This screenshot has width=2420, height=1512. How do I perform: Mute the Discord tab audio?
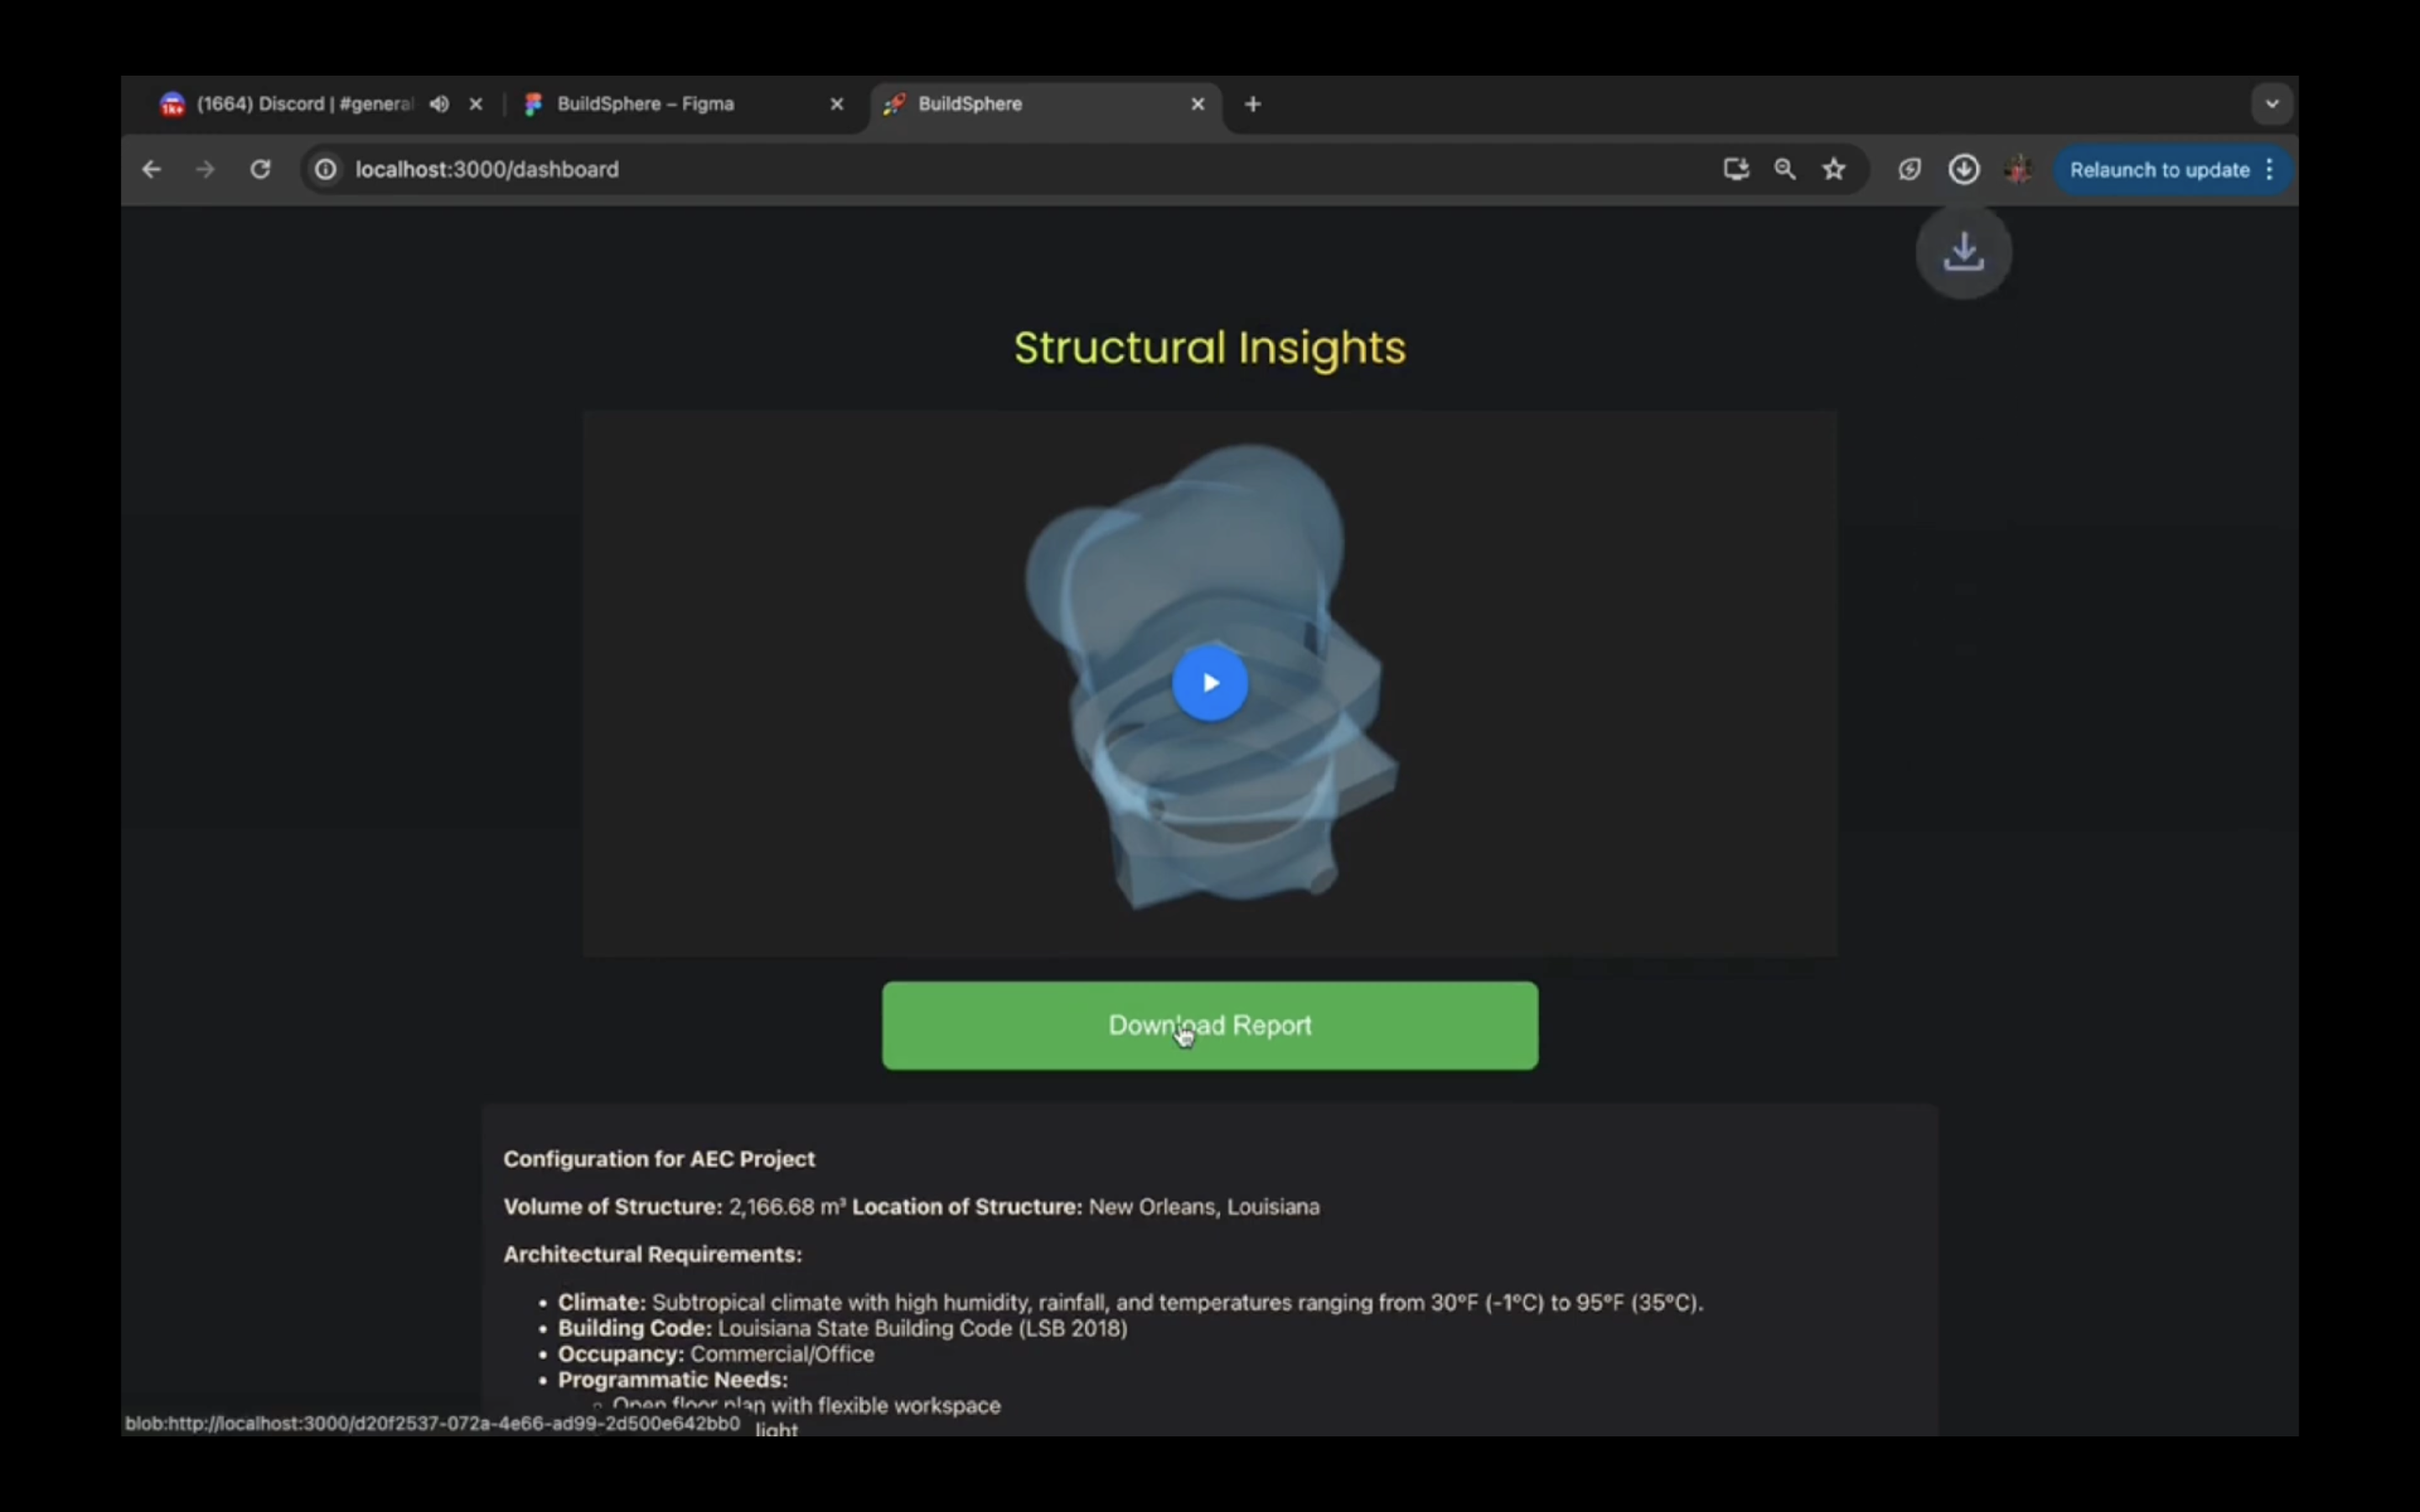[439, 104]
